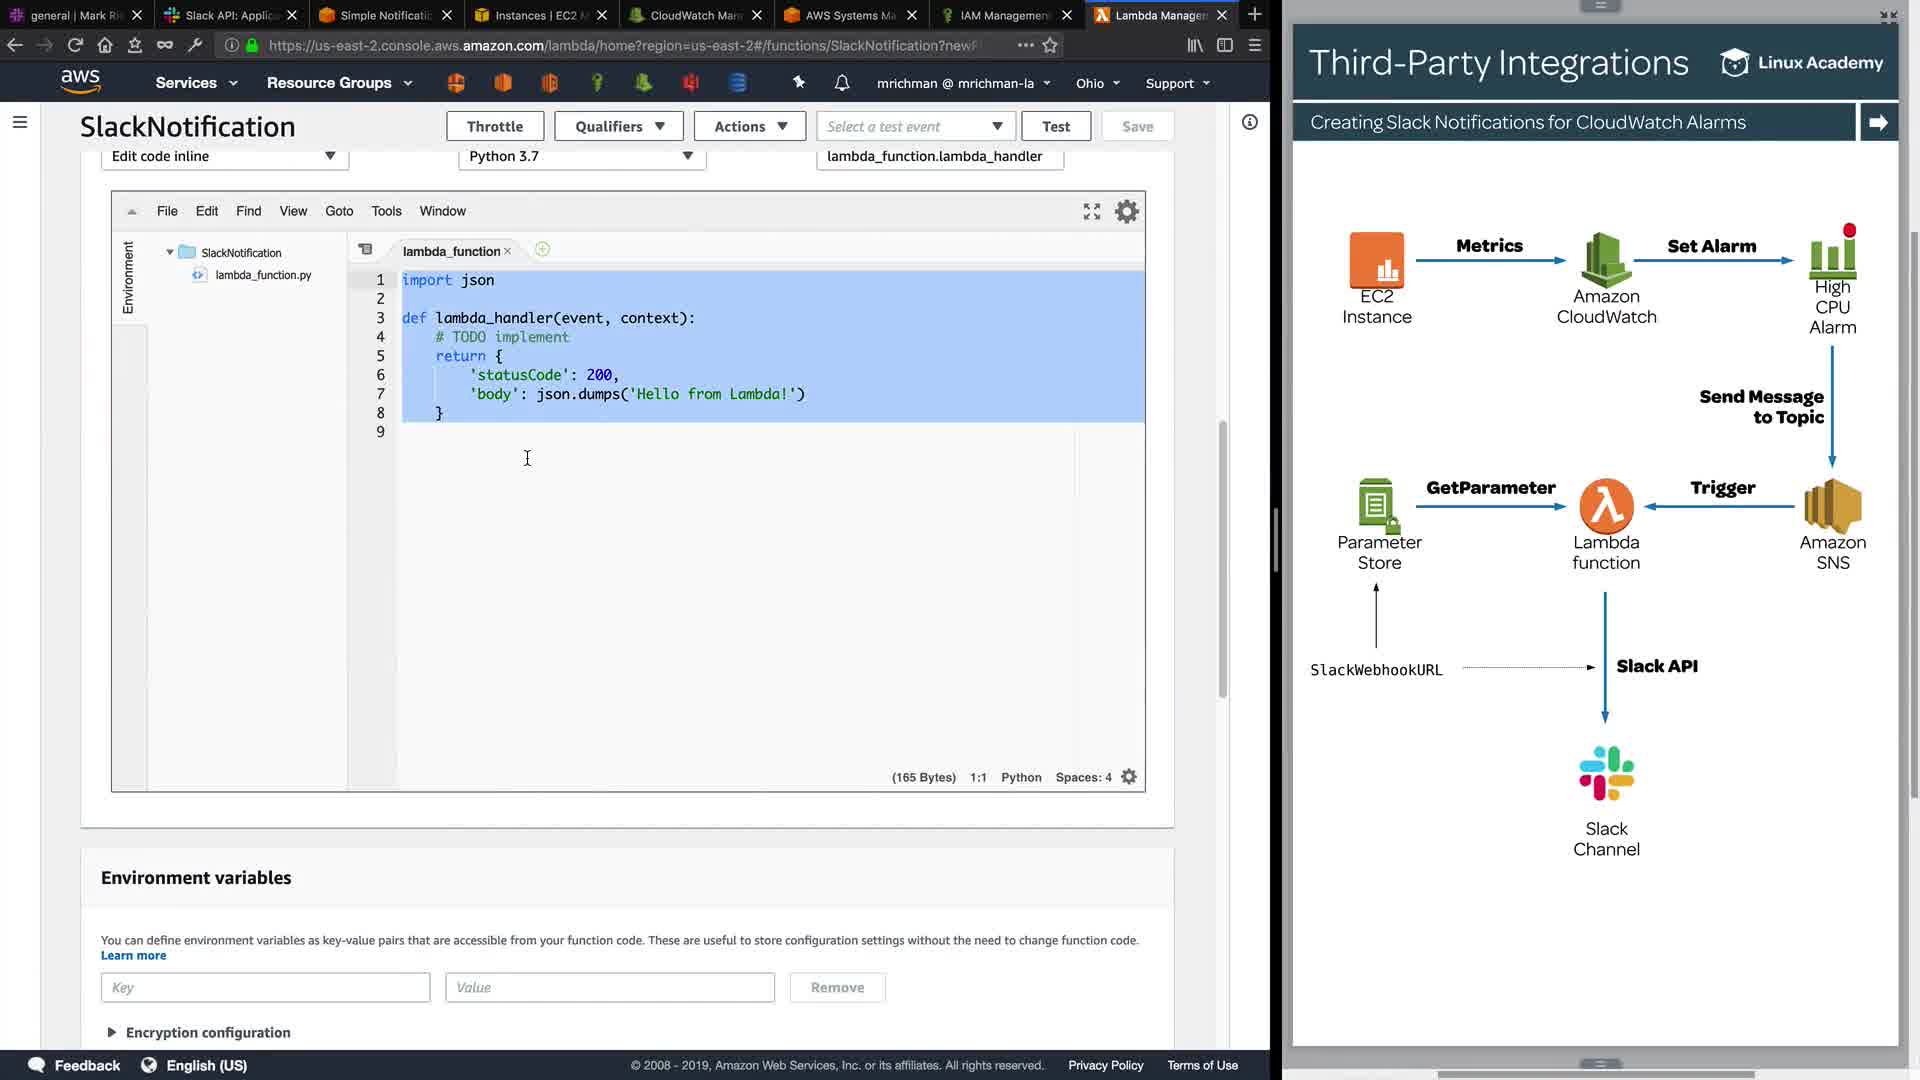Open the Qualifiers dropdown
Viewport: 1920px width, 1080px height.
pyautogui.click(x=619, y=126)
